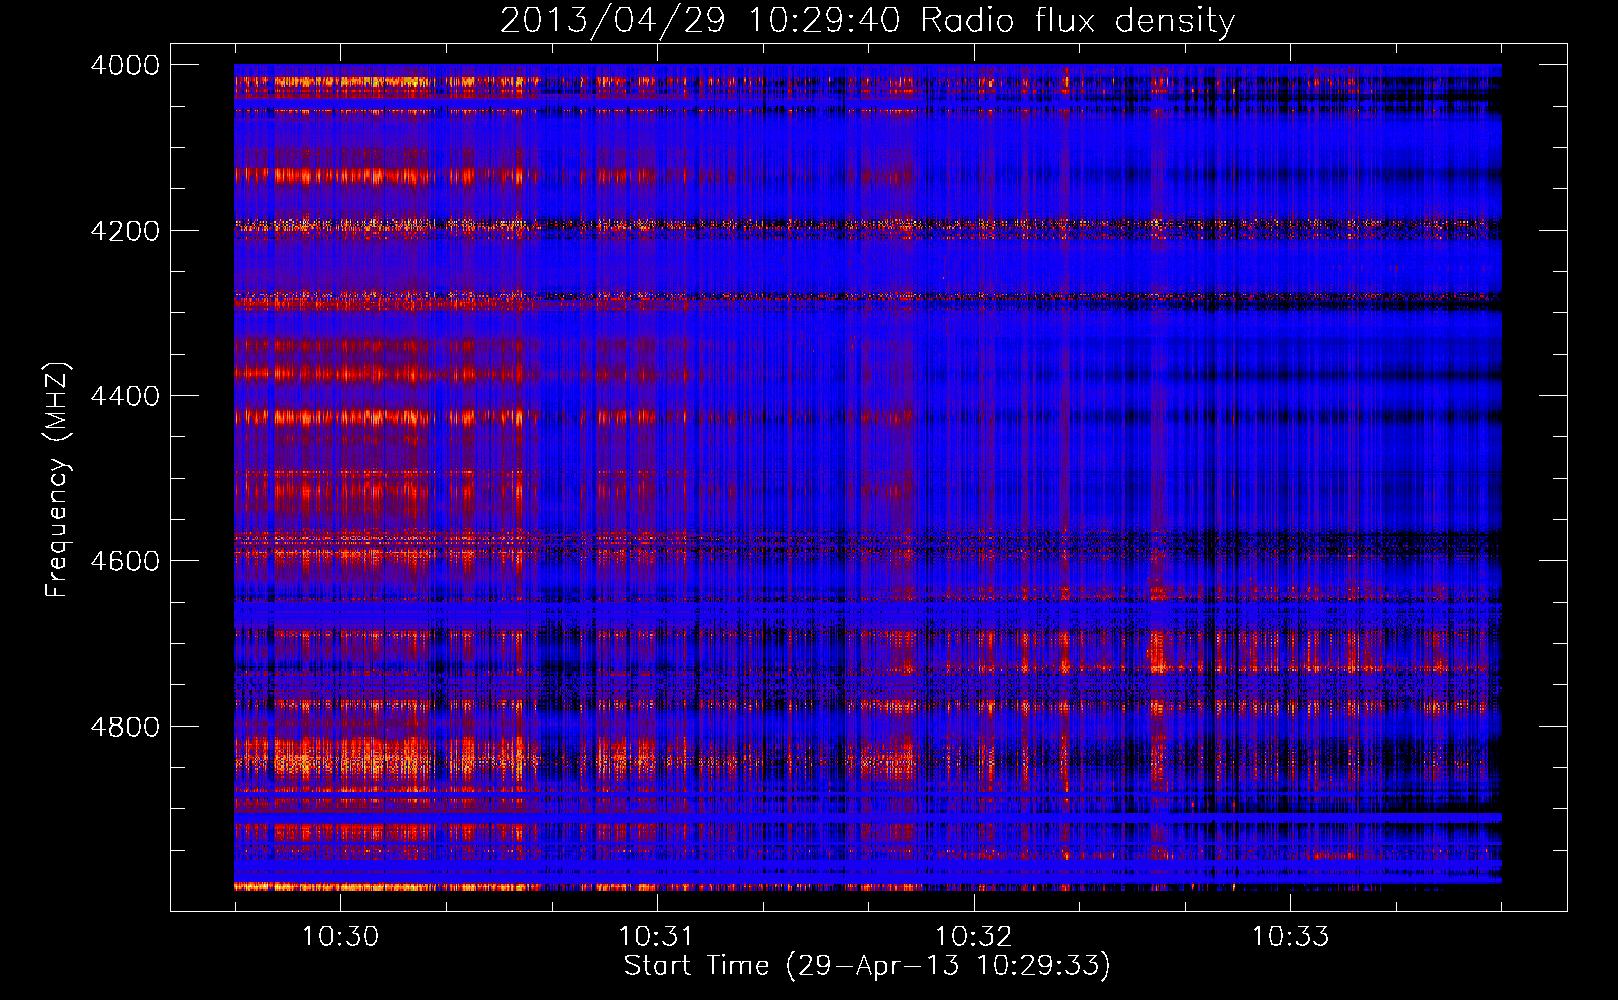Click the 10:31 time axis label
The width and height of the screenshot is (1618, 1000).
click(656, 936)
